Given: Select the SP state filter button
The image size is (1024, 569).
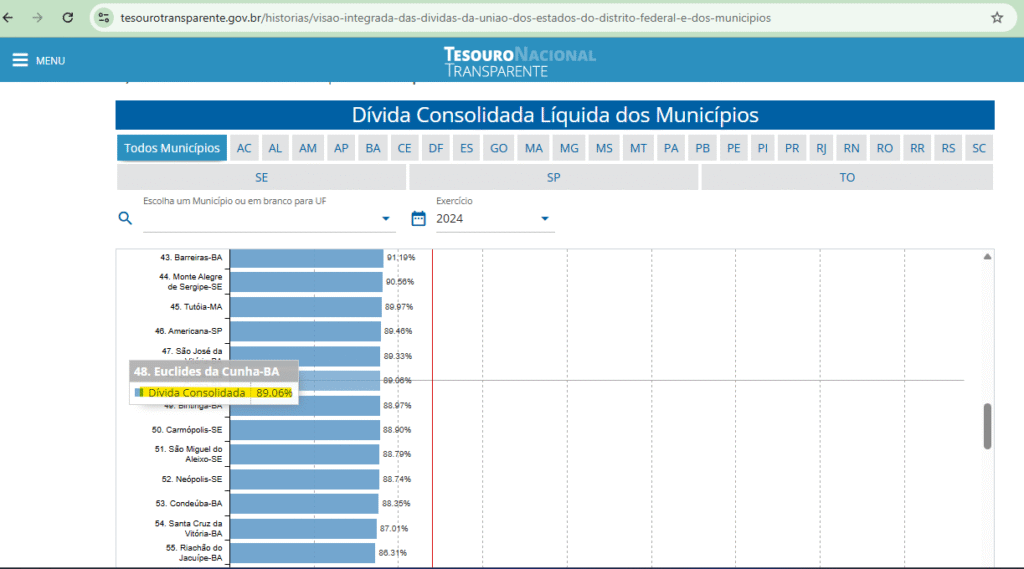Looking at the screenshot, I should click(553, 177).
